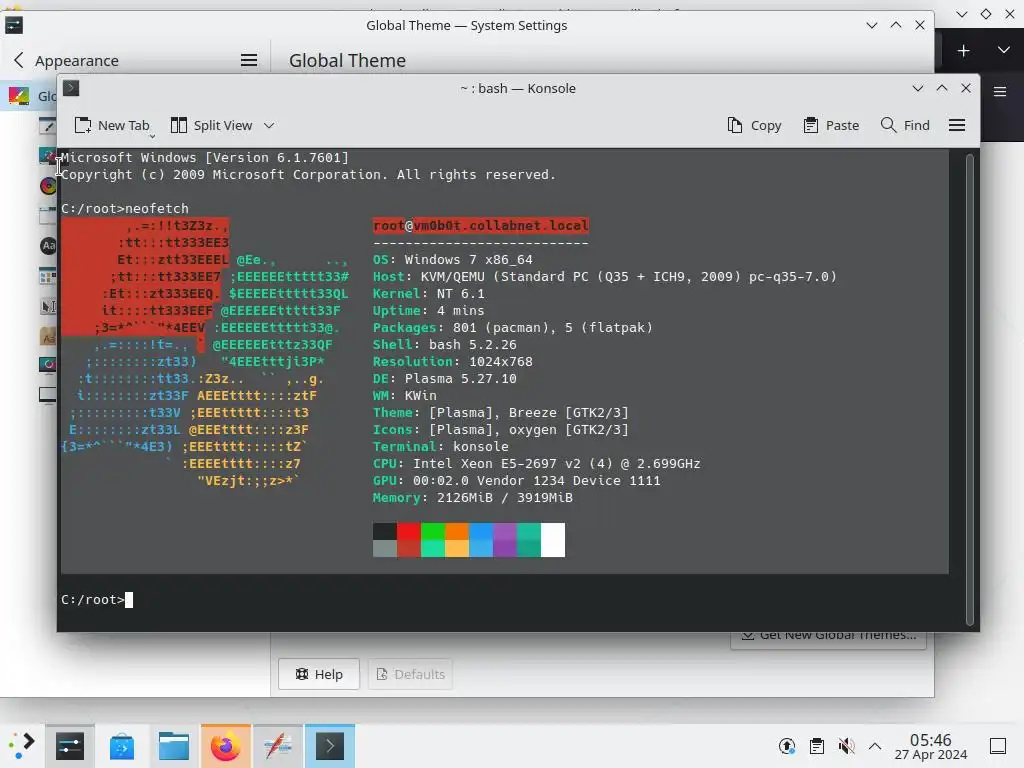Screen dimensions: 1024x768
Task: Expand the Split View dropdown chevron
Action: tap(269, 125)
